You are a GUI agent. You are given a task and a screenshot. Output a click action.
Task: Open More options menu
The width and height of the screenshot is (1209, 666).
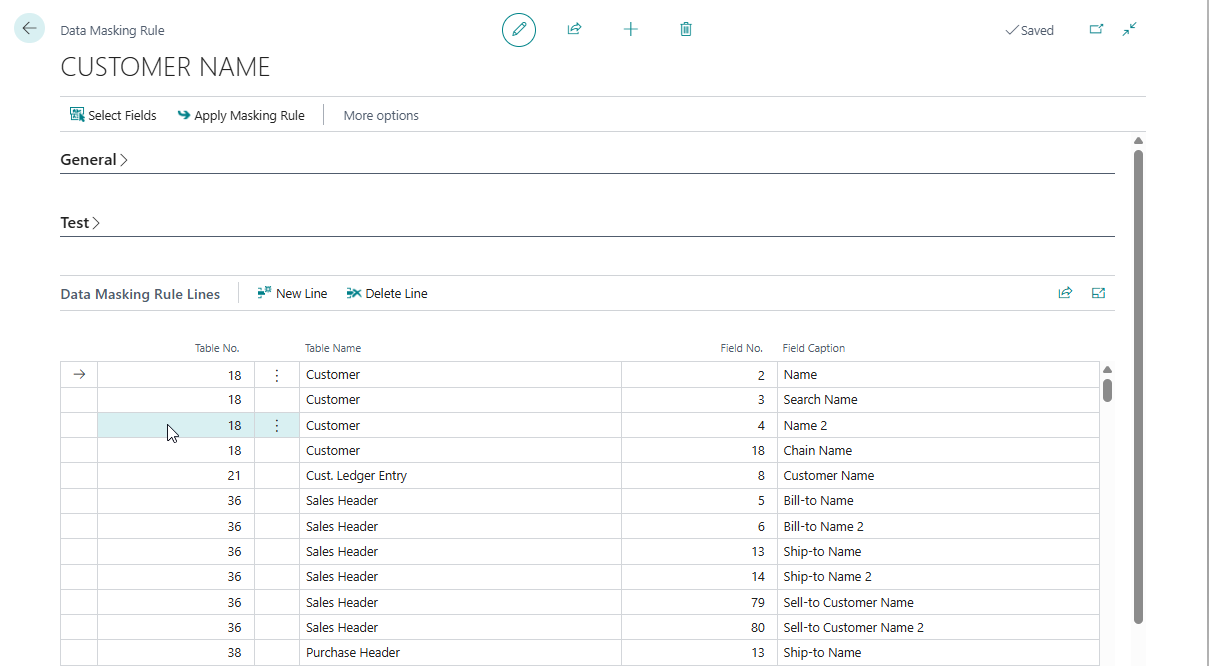[381, 115]
